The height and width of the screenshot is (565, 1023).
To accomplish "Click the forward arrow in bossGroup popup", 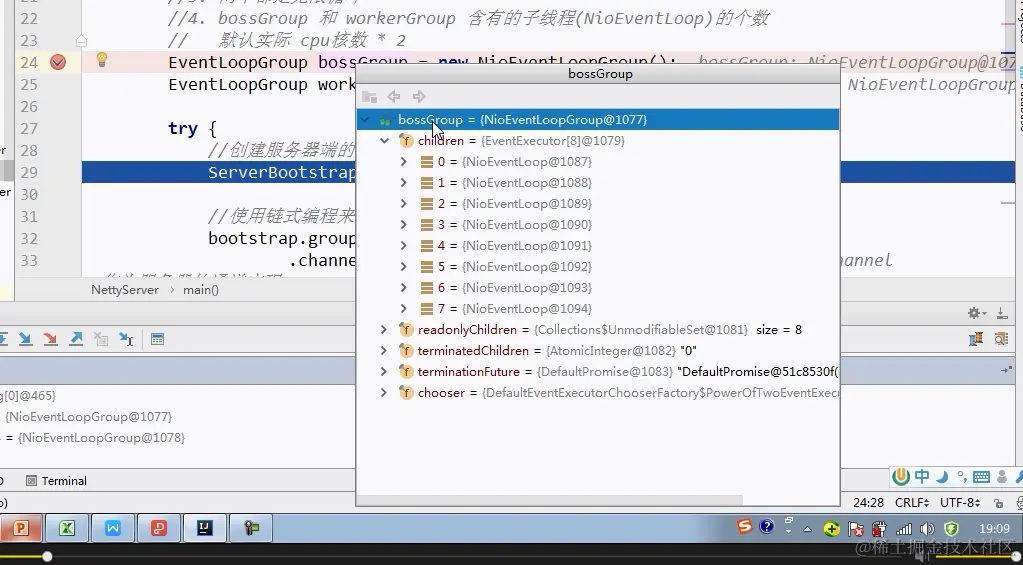I will [419, 97].
